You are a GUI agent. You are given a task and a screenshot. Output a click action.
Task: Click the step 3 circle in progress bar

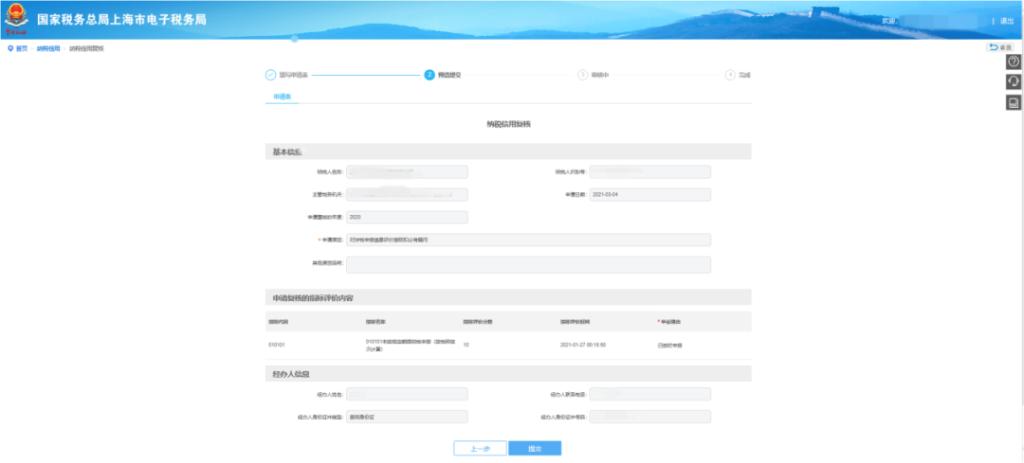(x=582, y=75)
